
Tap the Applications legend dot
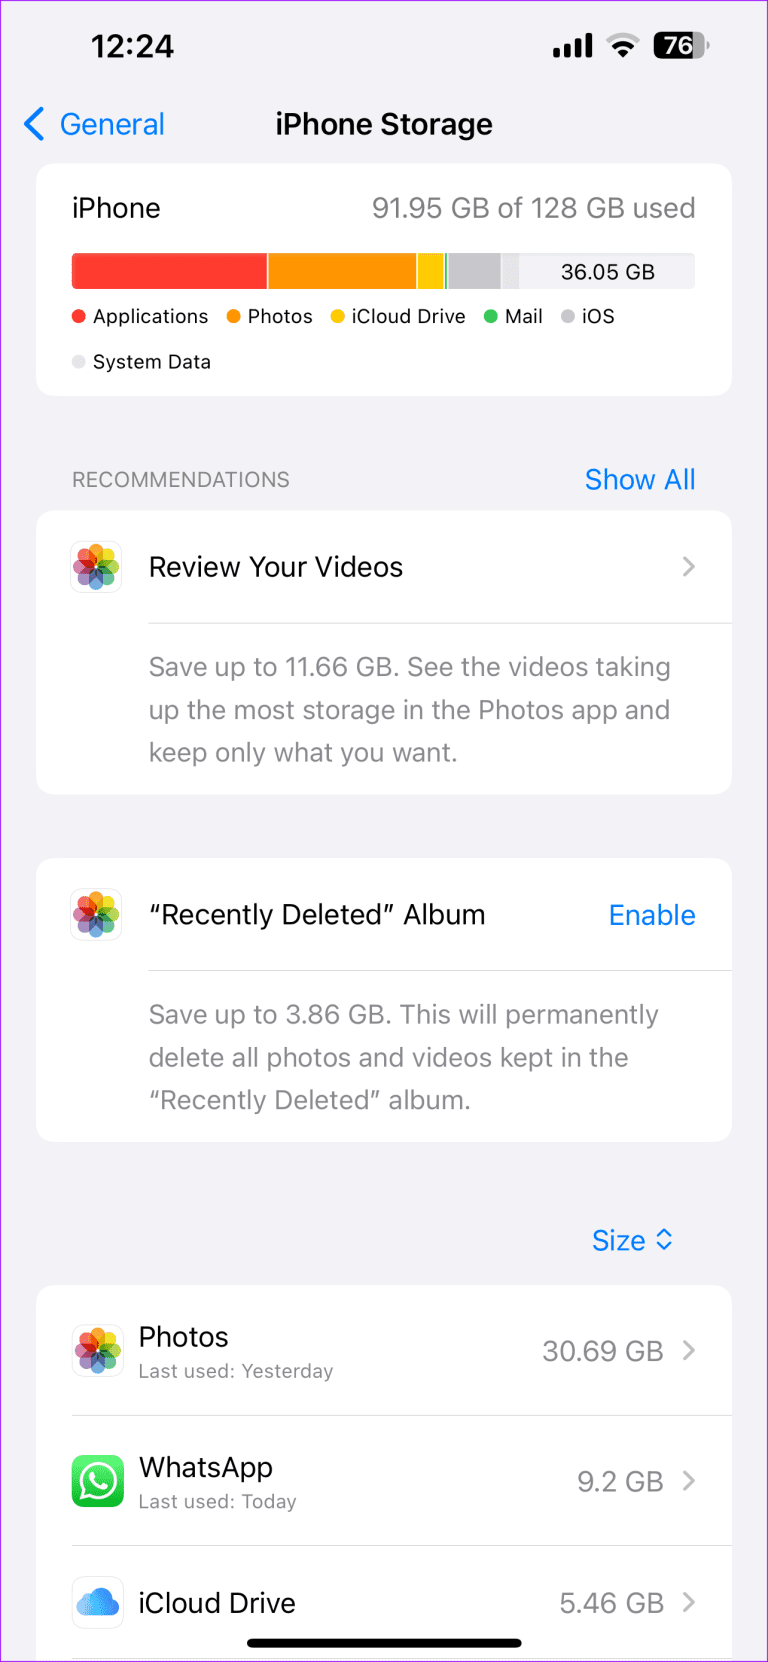point(78,316)
